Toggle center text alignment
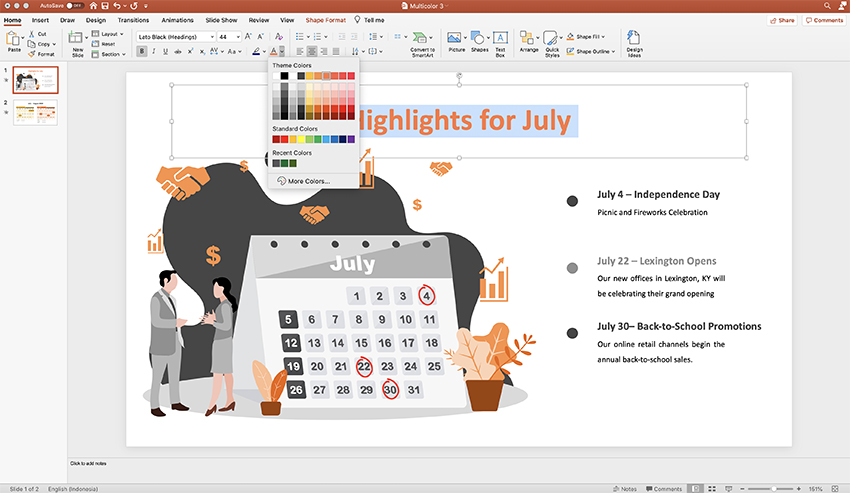 pyautogui.click(x=312, y=51)
